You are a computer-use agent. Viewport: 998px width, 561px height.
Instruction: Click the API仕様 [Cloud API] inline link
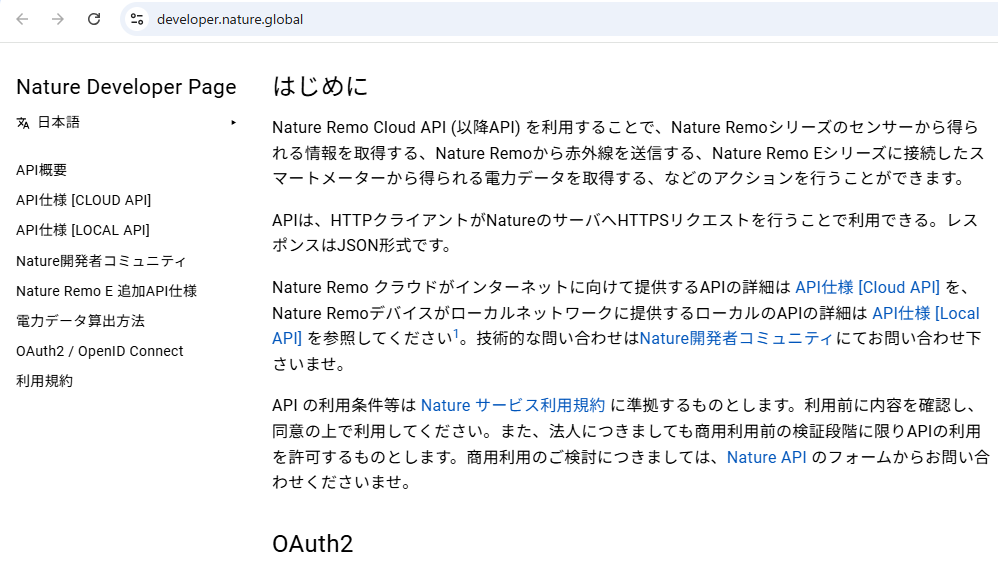867,287
